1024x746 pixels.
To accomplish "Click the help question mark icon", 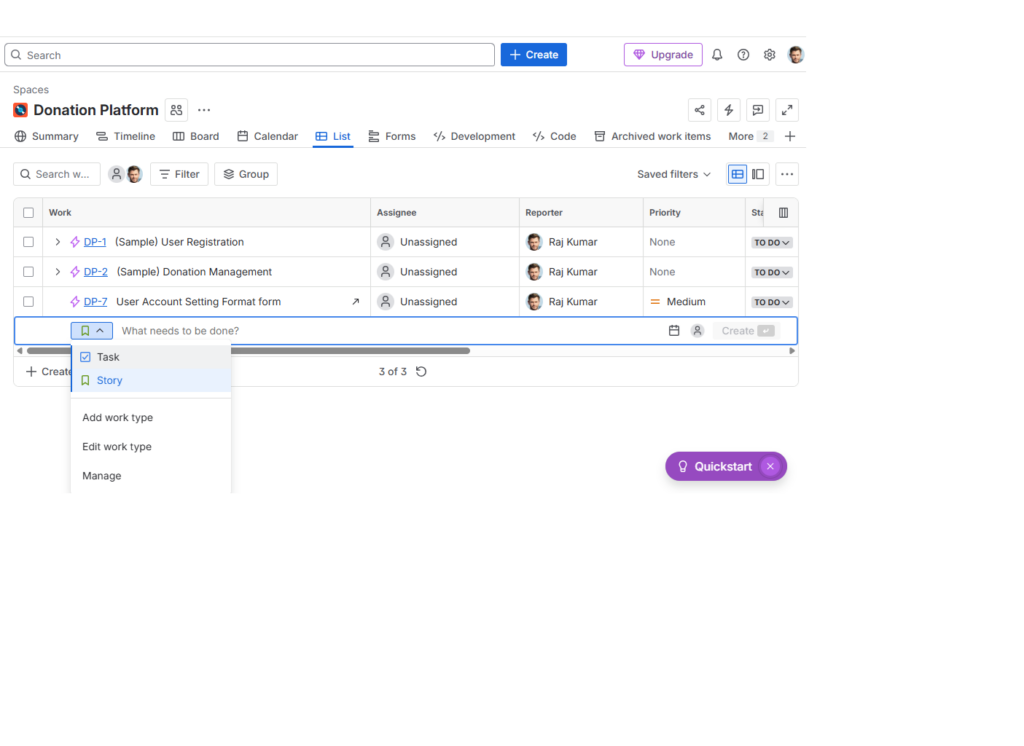I will click(743, 55).
